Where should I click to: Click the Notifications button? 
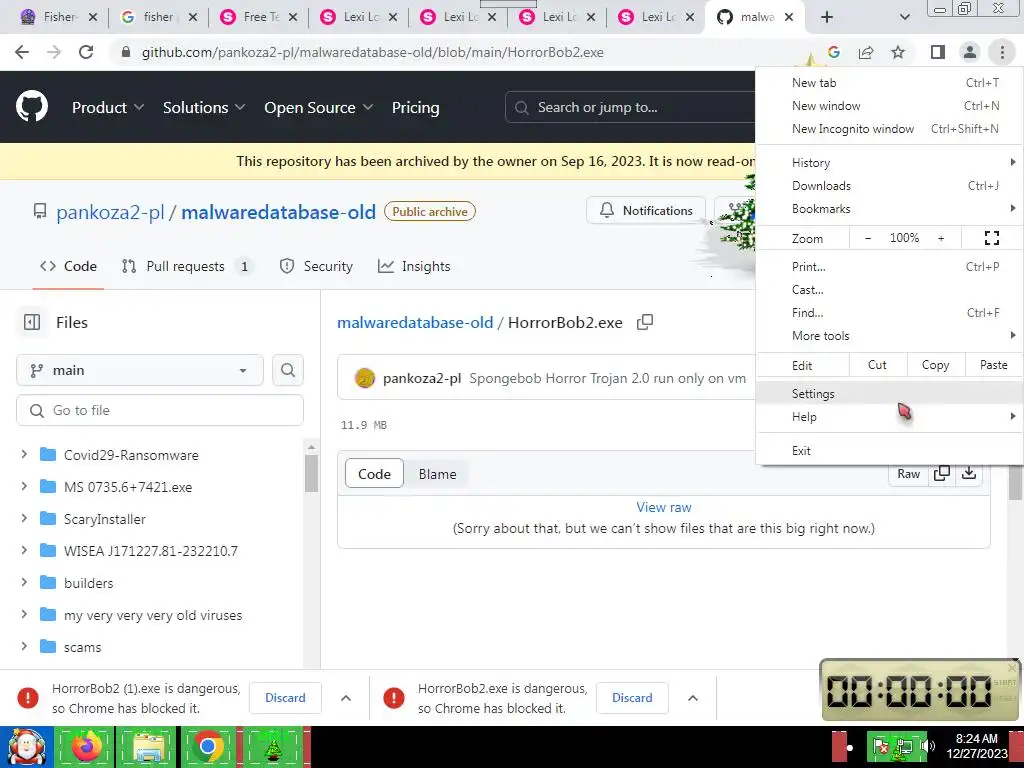646,210
